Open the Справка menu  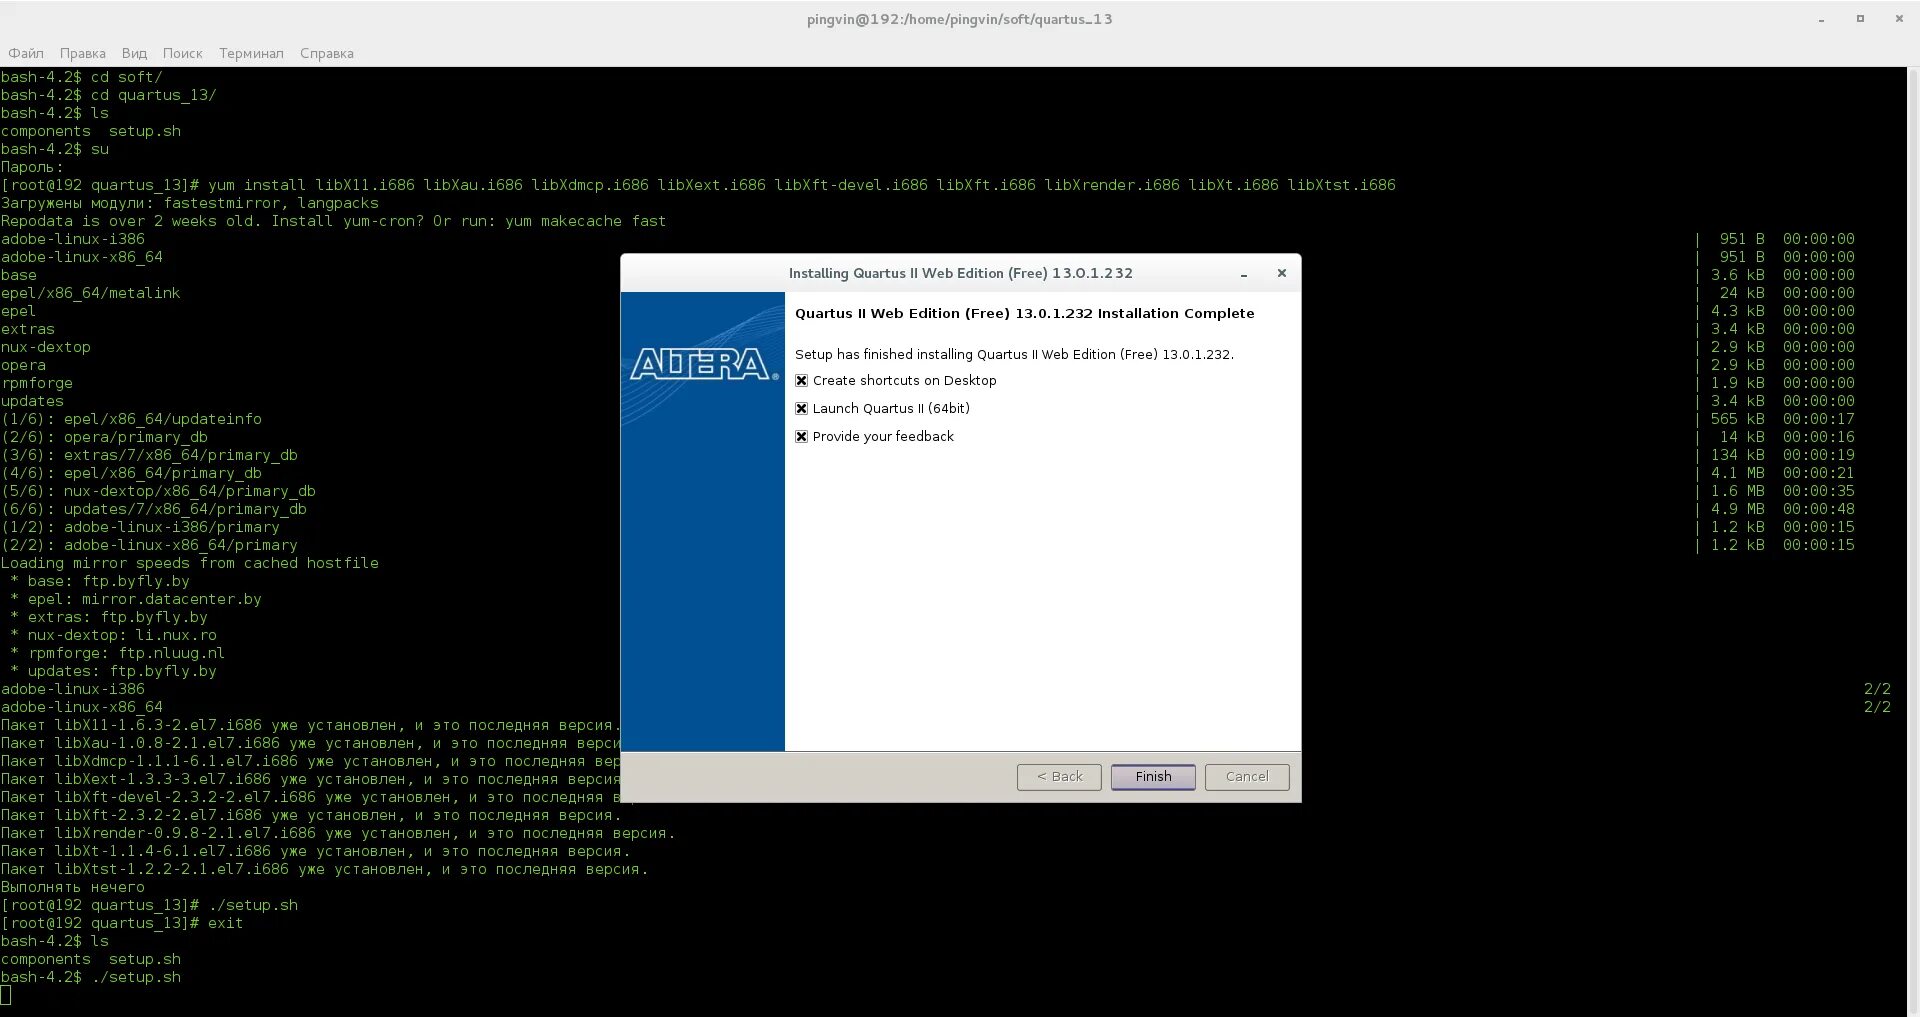coord(327,53)
